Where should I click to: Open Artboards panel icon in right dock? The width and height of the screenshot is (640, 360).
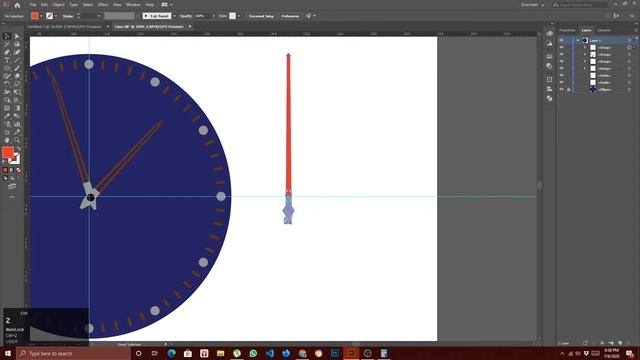549,79
